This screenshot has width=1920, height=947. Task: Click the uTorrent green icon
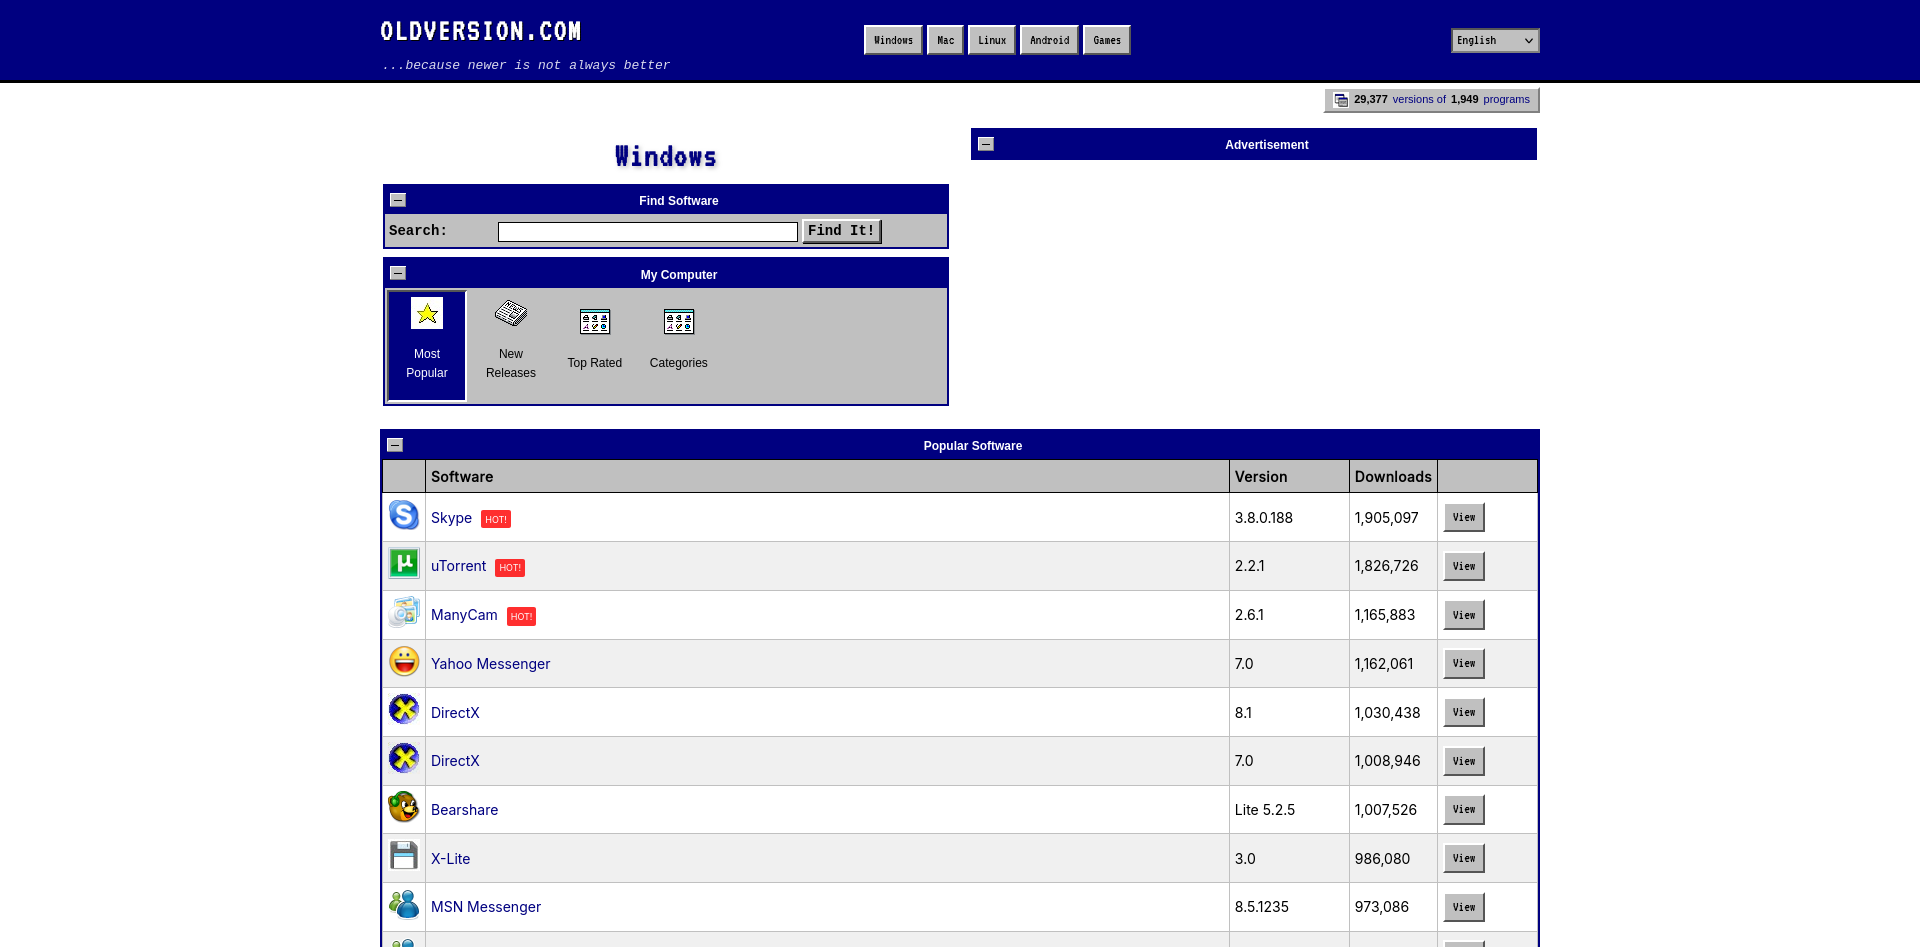pos(404,564)
